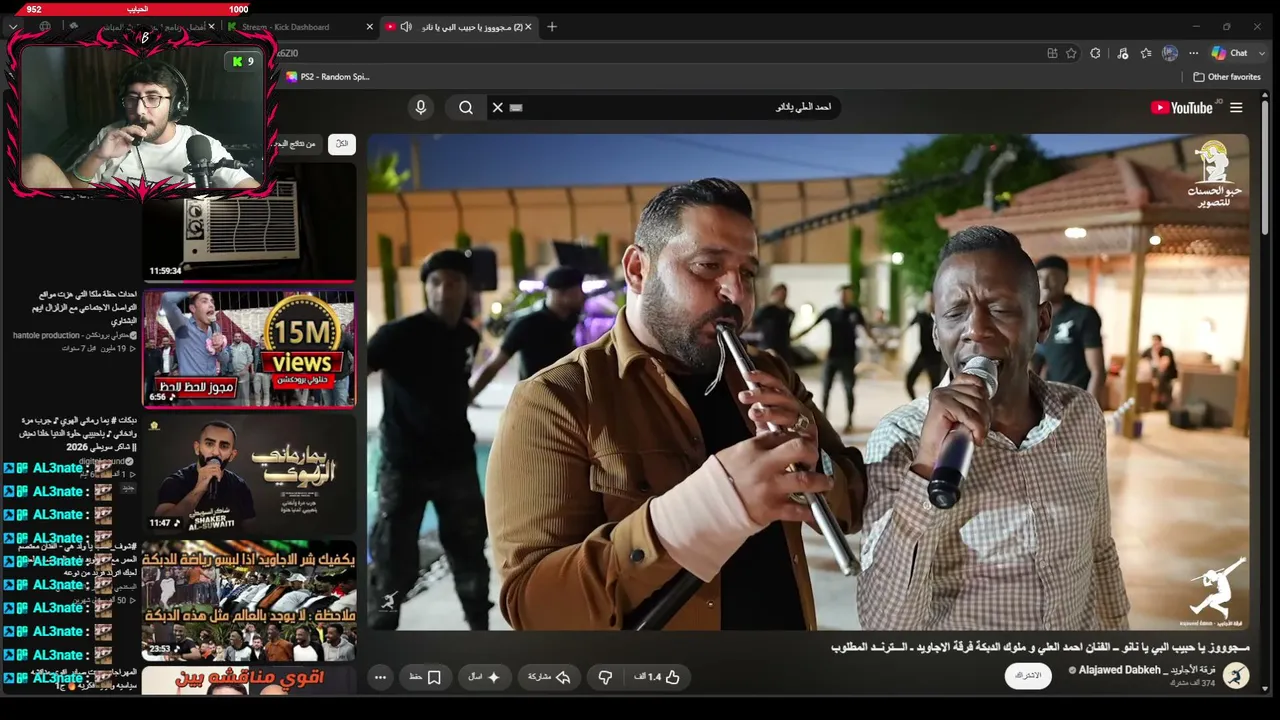Open the browser profile avatar

click(1170, 53)
